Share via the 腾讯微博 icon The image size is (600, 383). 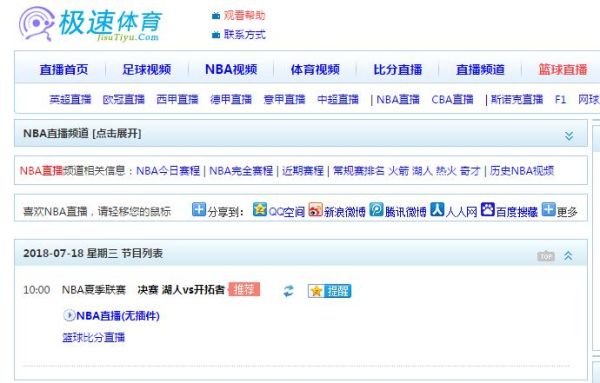(377, 209)
